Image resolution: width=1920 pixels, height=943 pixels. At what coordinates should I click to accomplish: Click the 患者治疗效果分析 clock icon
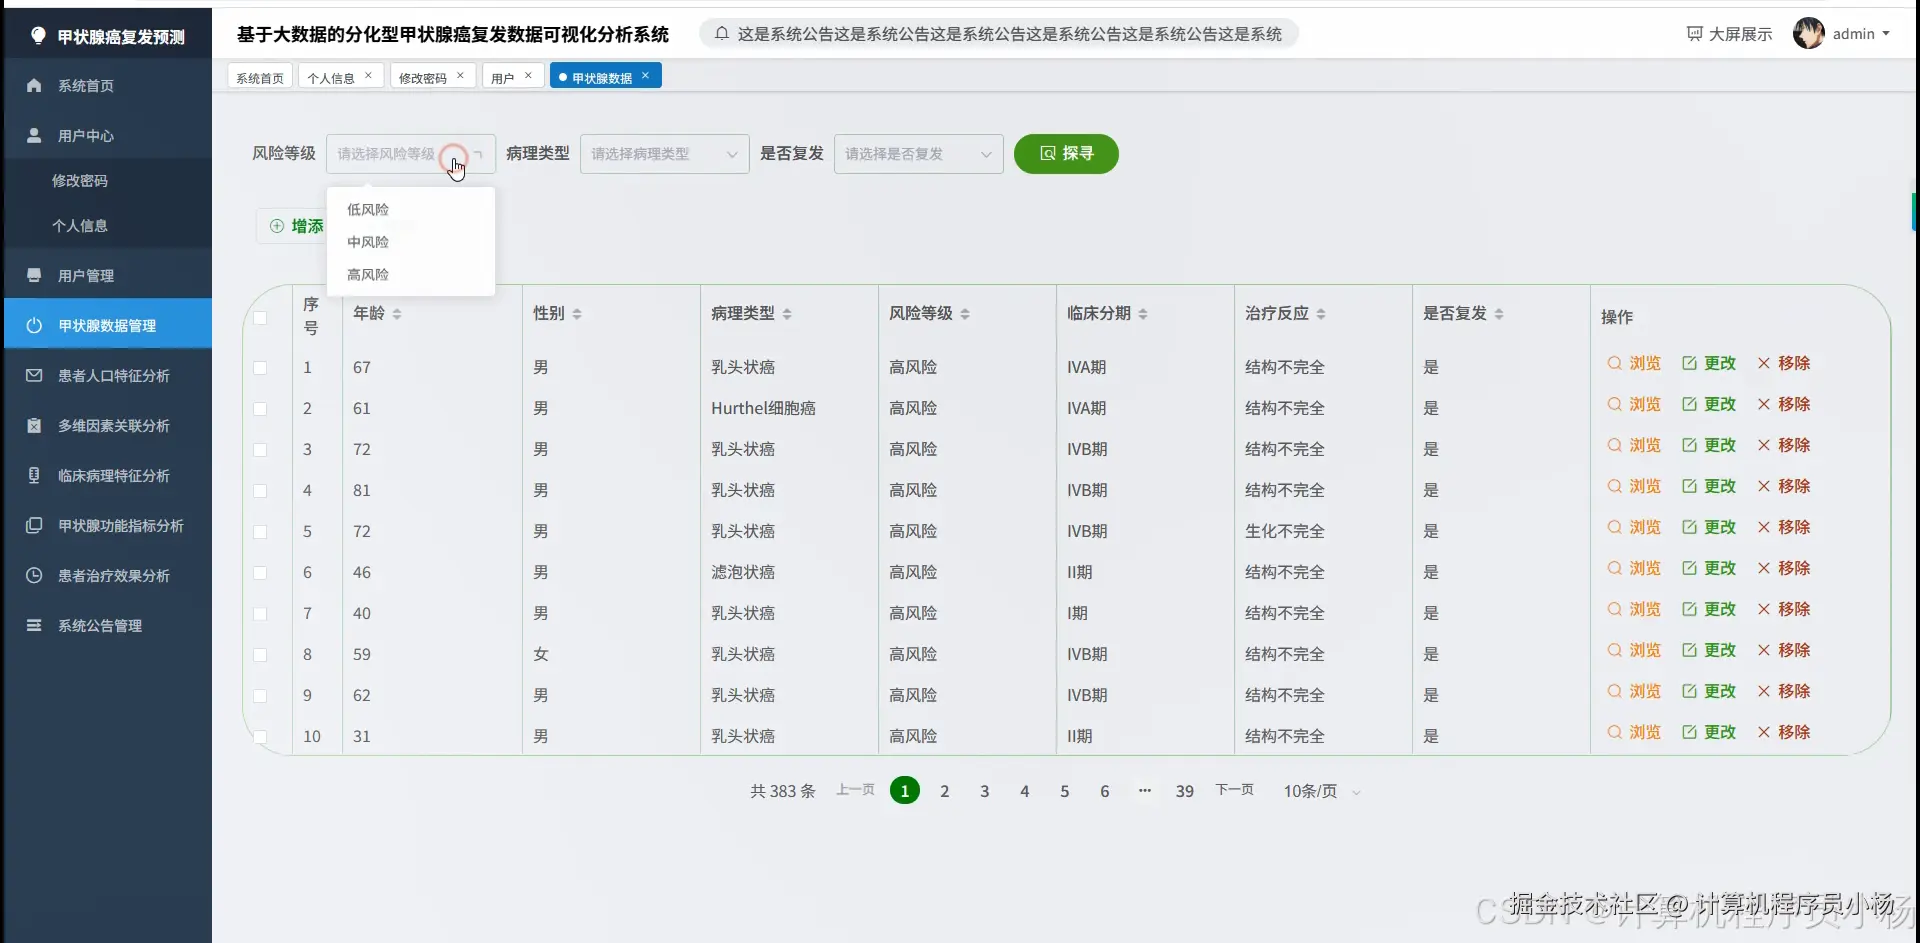(x=34, y=575)
